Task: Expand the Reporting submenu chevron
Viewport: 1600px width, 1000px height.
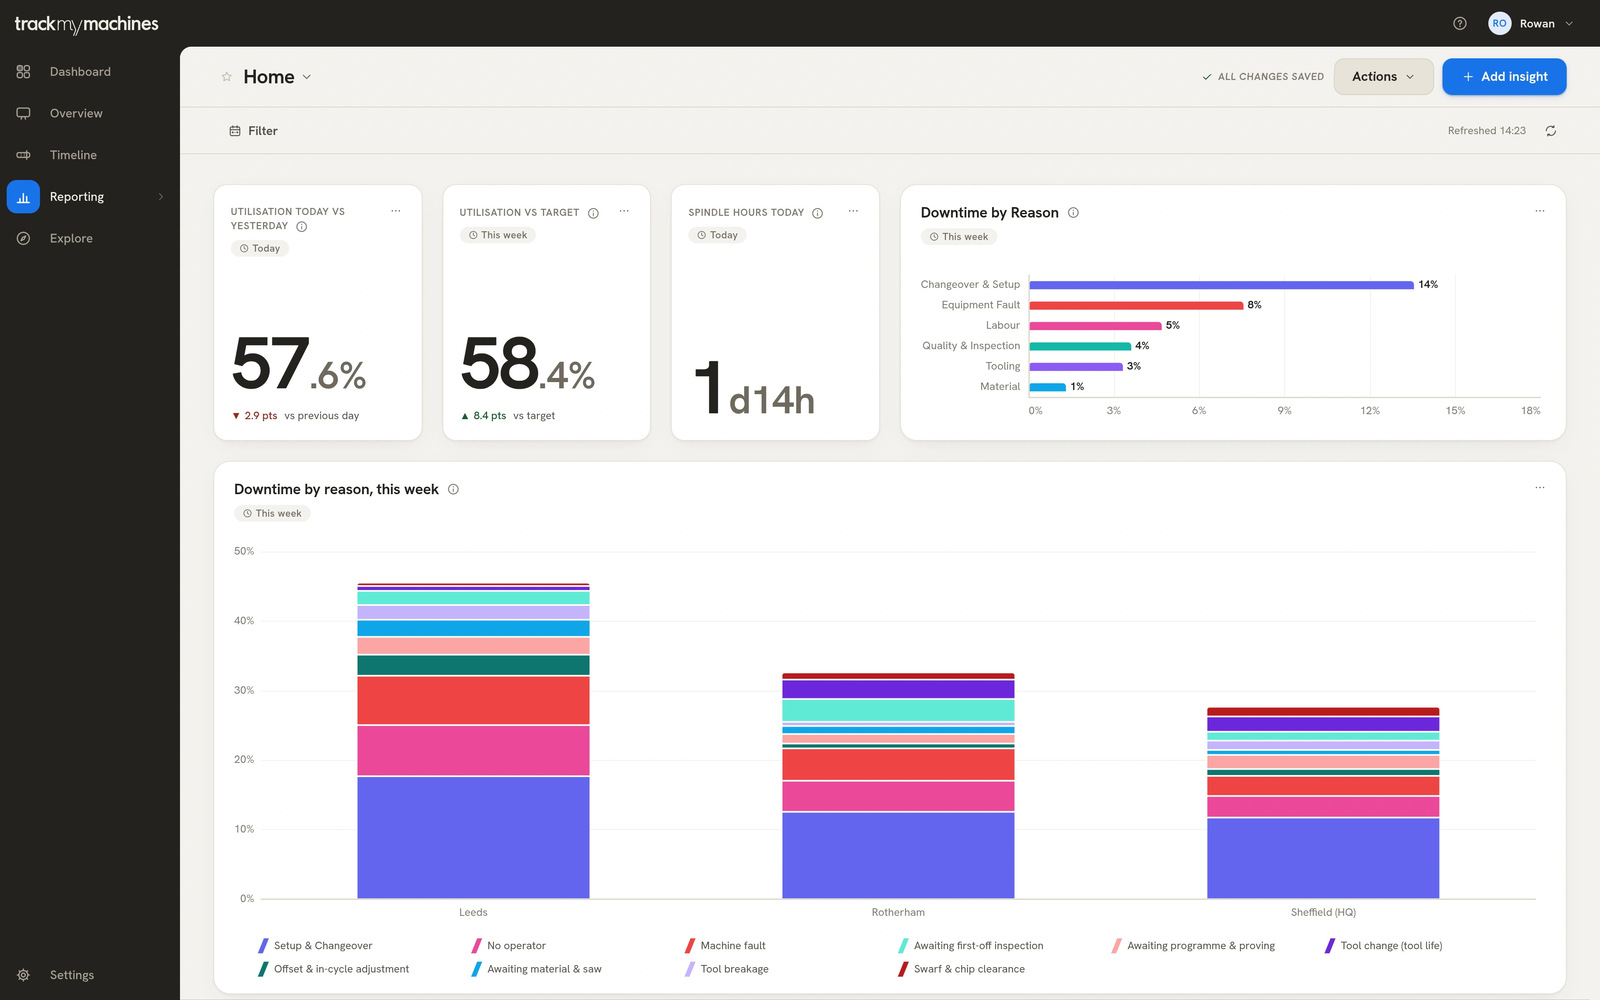Action: click(161, 197)
